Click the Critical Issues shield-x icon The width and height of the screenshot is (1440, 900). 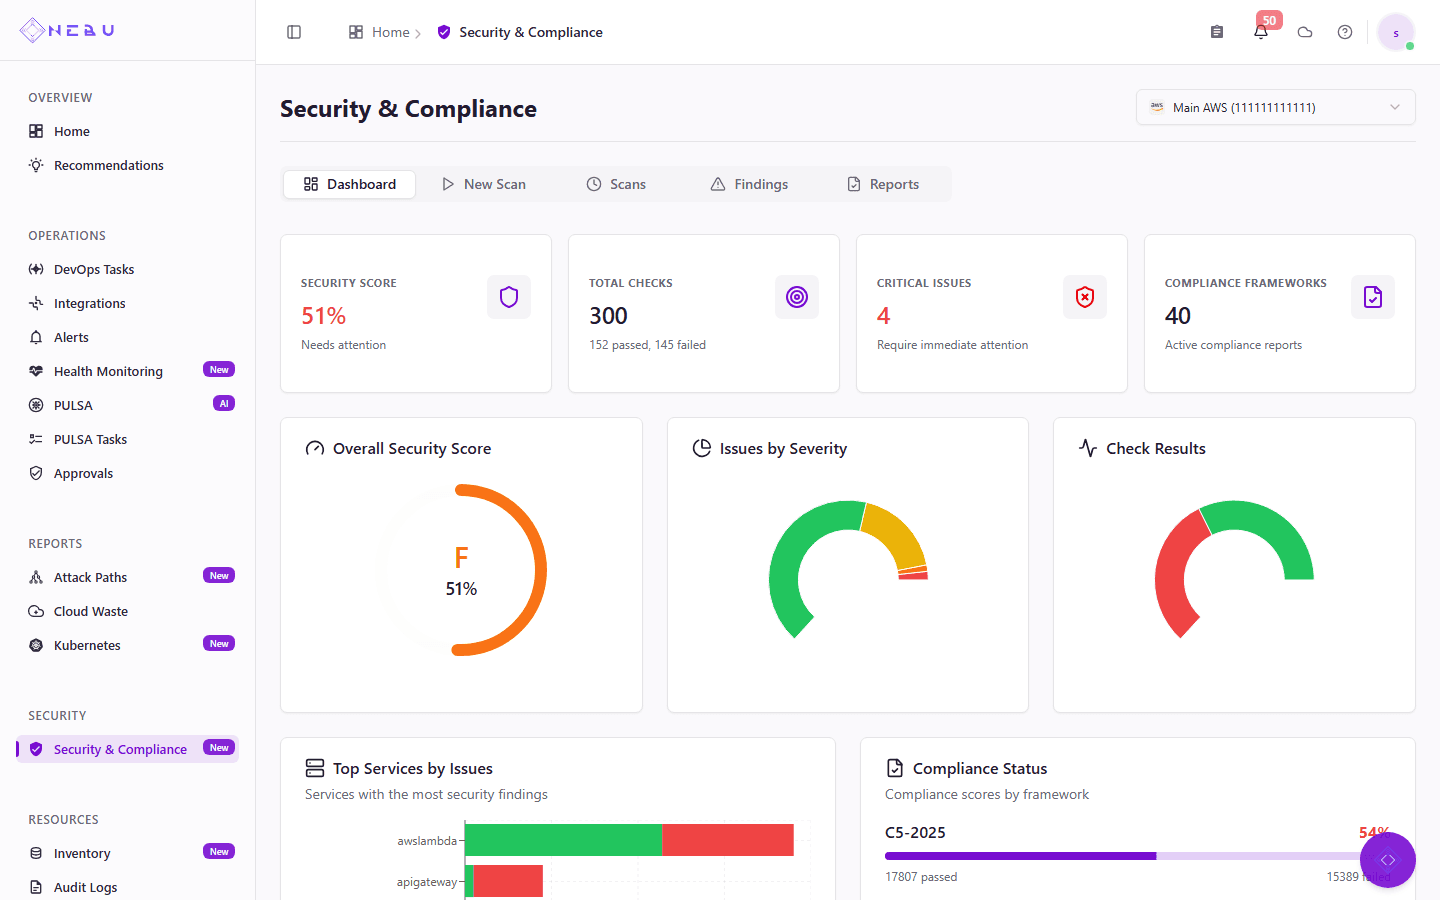tap(1085, 297)
